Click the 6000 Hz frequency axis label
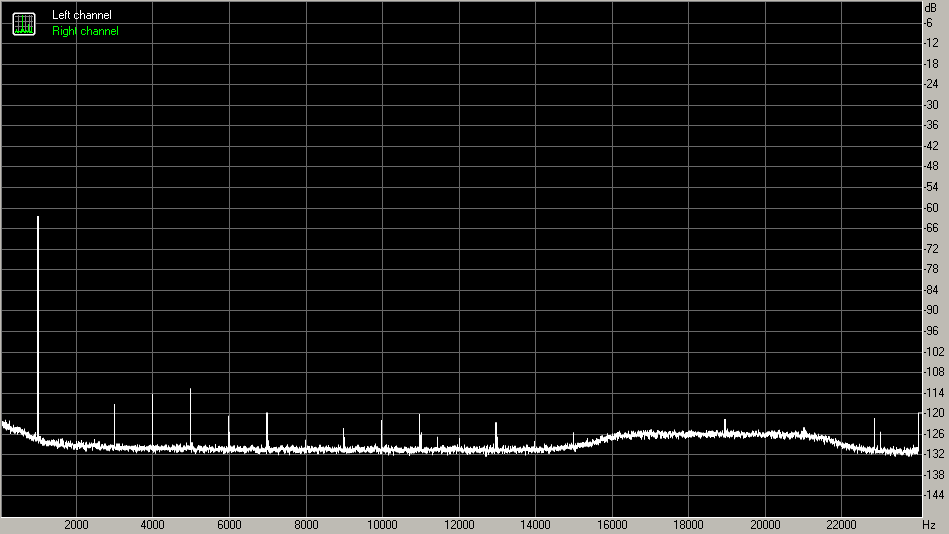The width and height of the screenshot is (949, 534). coord(229,525)
